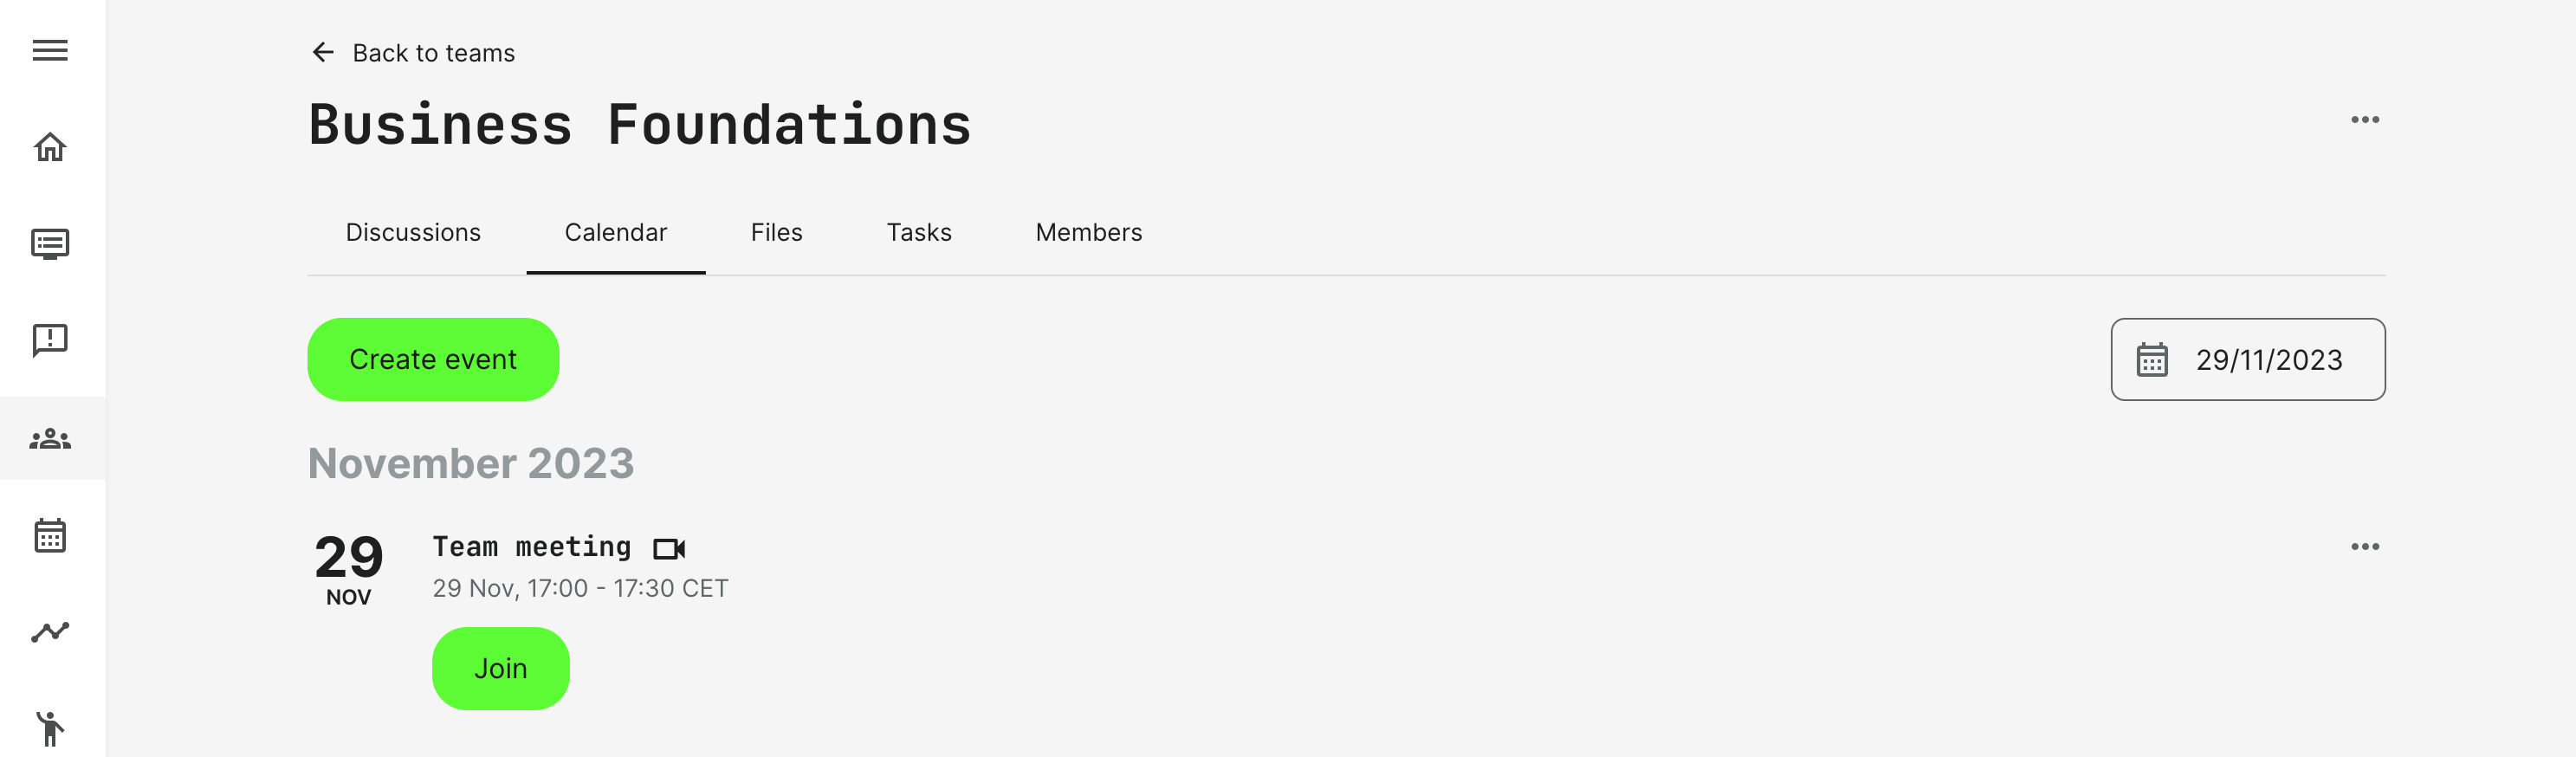
Task: Click the back arrow icon
Action: pyautogui.click(x=322, y=52)
